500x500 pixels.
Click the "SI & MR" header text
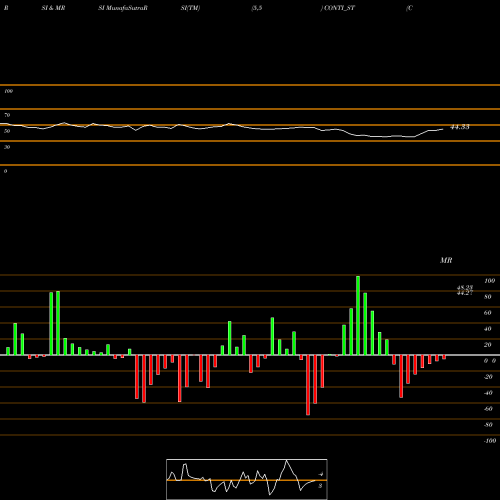(x=53, y=8)
